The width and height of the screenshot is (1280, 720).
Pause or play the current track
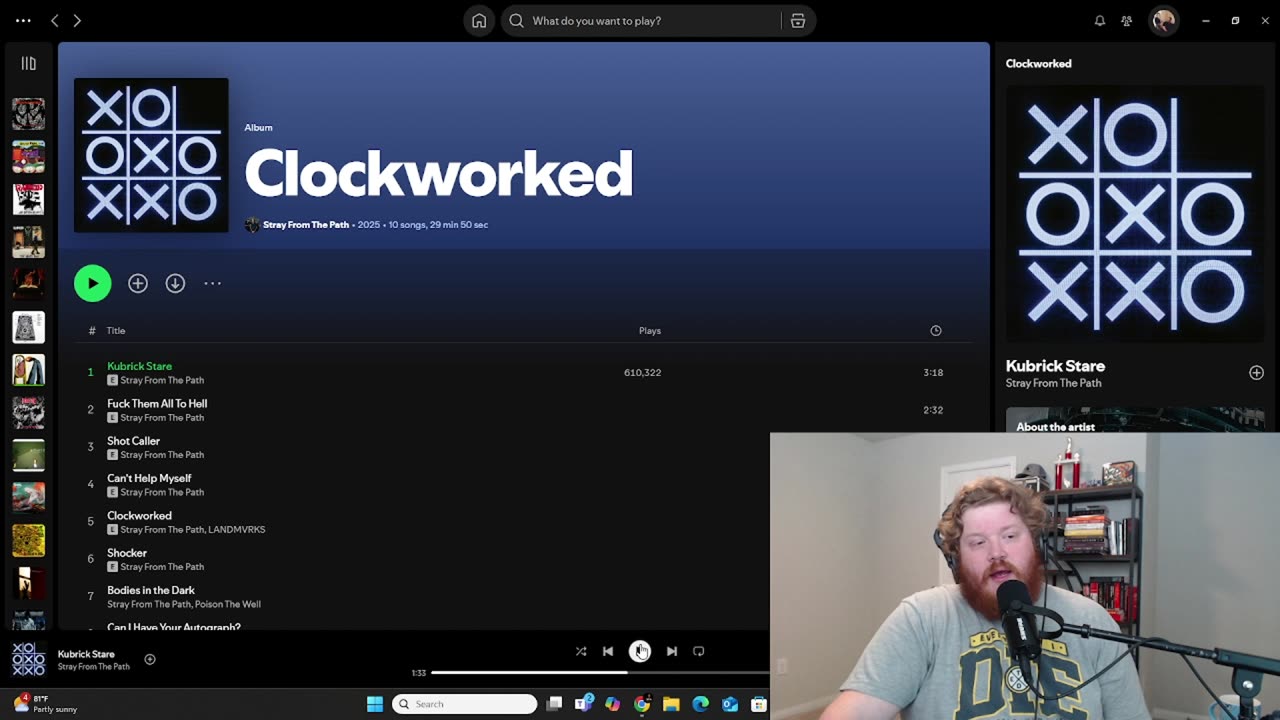click(x=640, y=651)
